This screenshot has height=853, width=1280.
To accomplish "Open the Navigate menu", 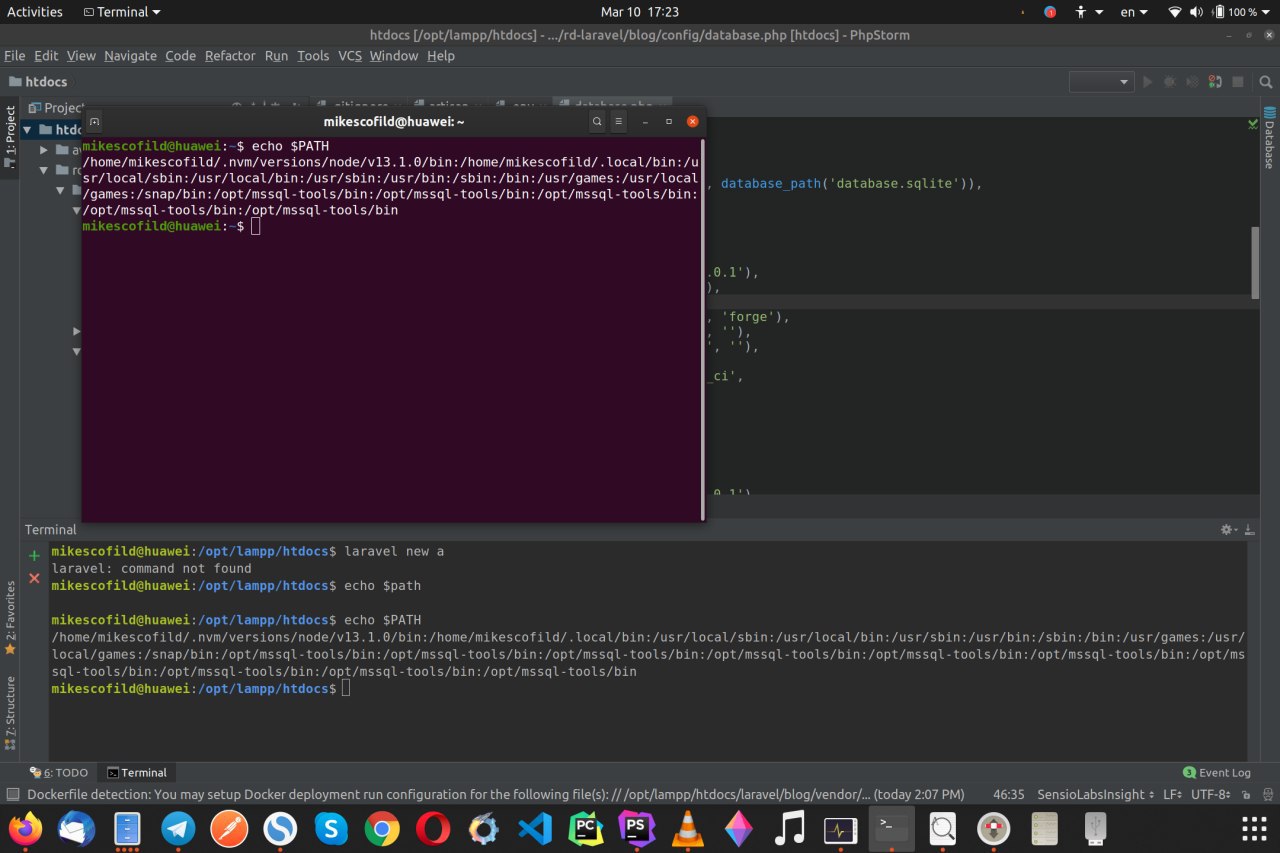I will click(x=130, y=56).
